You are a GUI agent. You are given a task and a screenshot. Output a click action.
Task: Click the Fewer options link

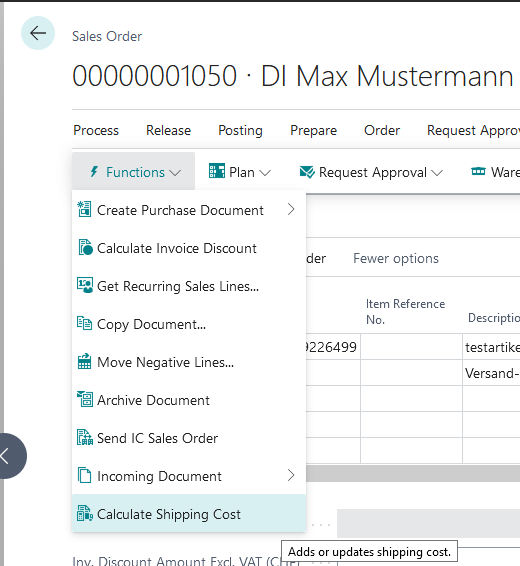pyautogui.click(x=396, y=258)
